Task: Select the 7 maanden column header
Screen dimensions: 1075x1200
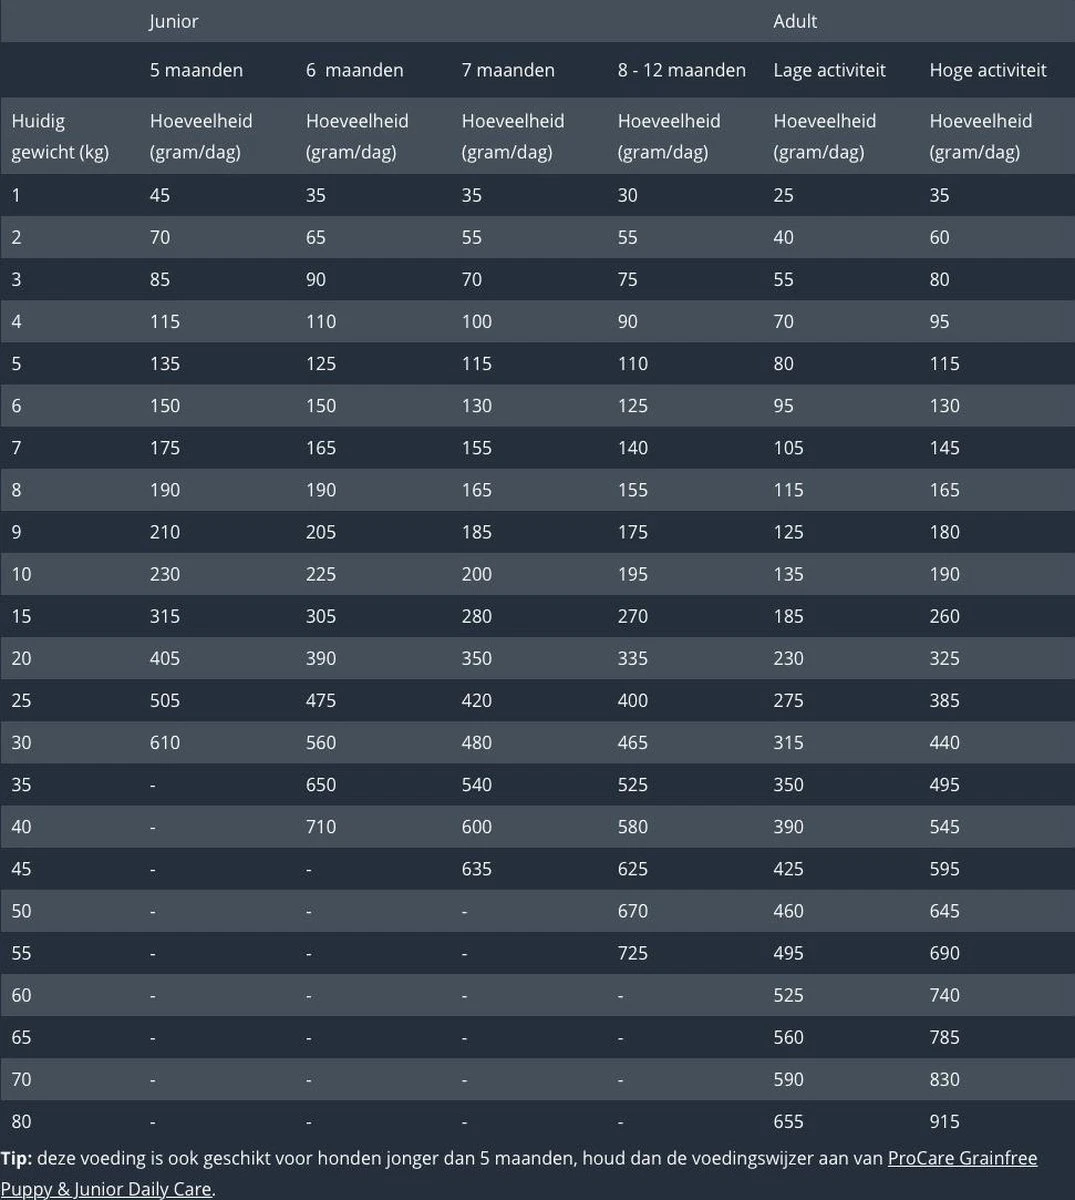Action: pyautogui.click(x=508, y=70)
